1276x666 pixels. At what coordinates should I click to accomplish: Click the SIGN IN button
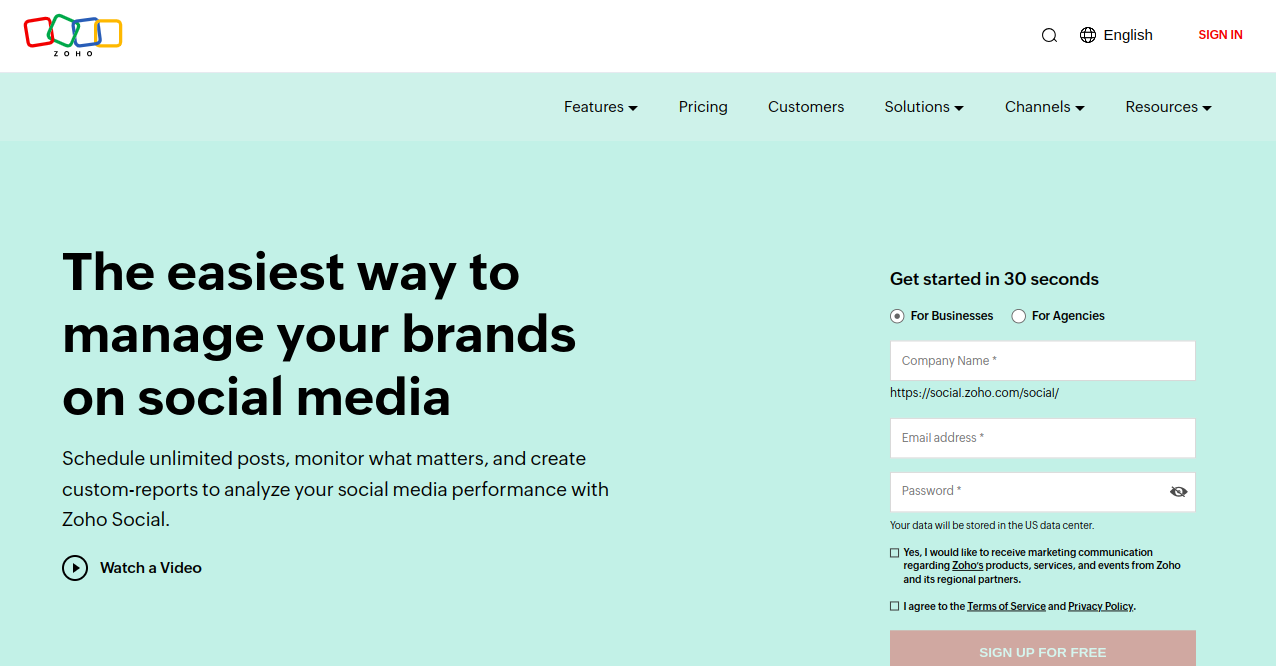coord(1220,35)
